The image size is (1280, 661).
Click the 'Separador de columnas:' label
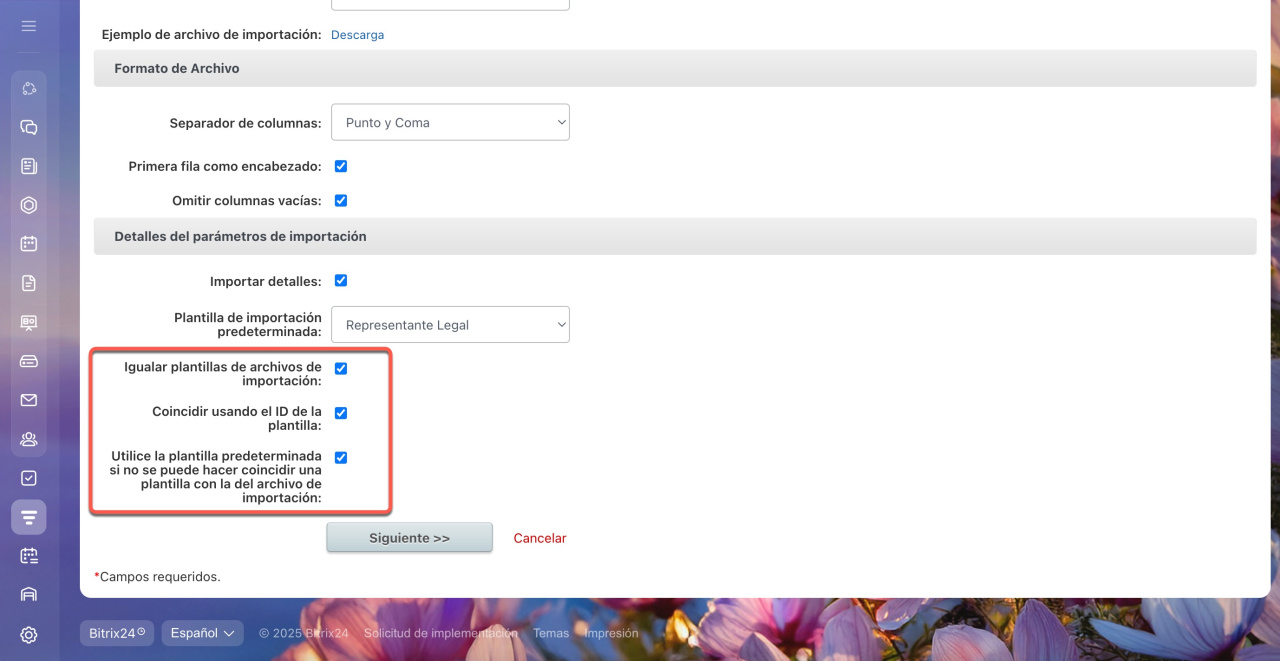pos(246,123)
